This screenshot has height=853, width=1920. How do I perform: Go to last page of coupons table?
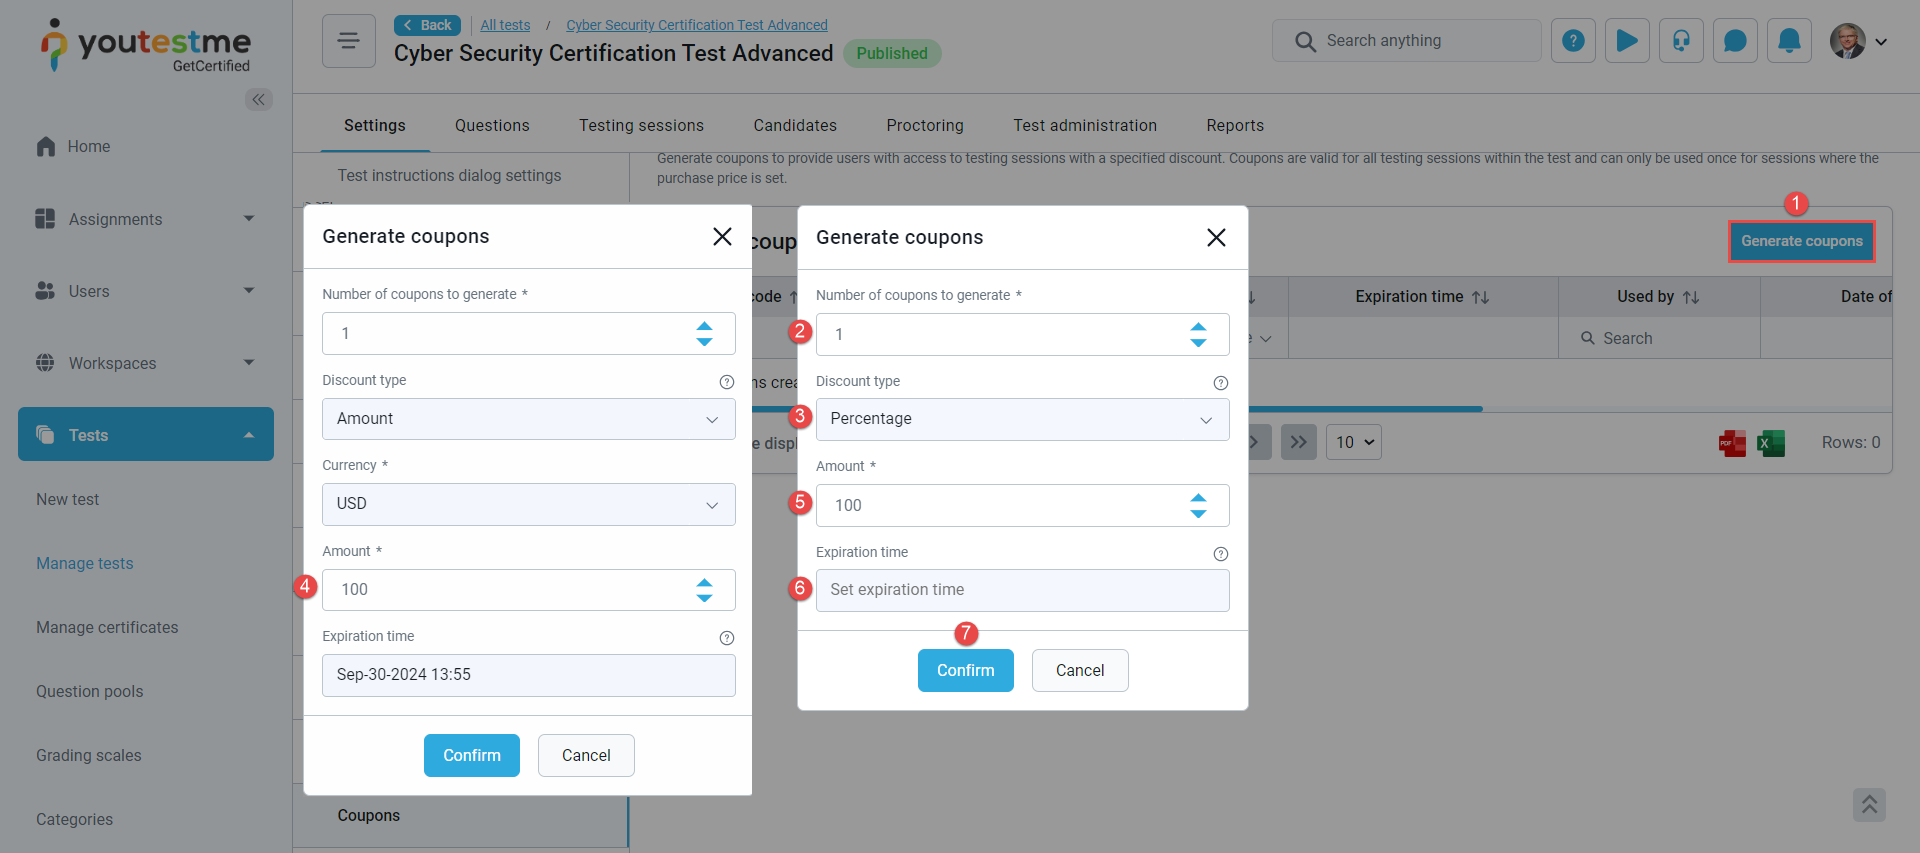tap(1298, 442)
